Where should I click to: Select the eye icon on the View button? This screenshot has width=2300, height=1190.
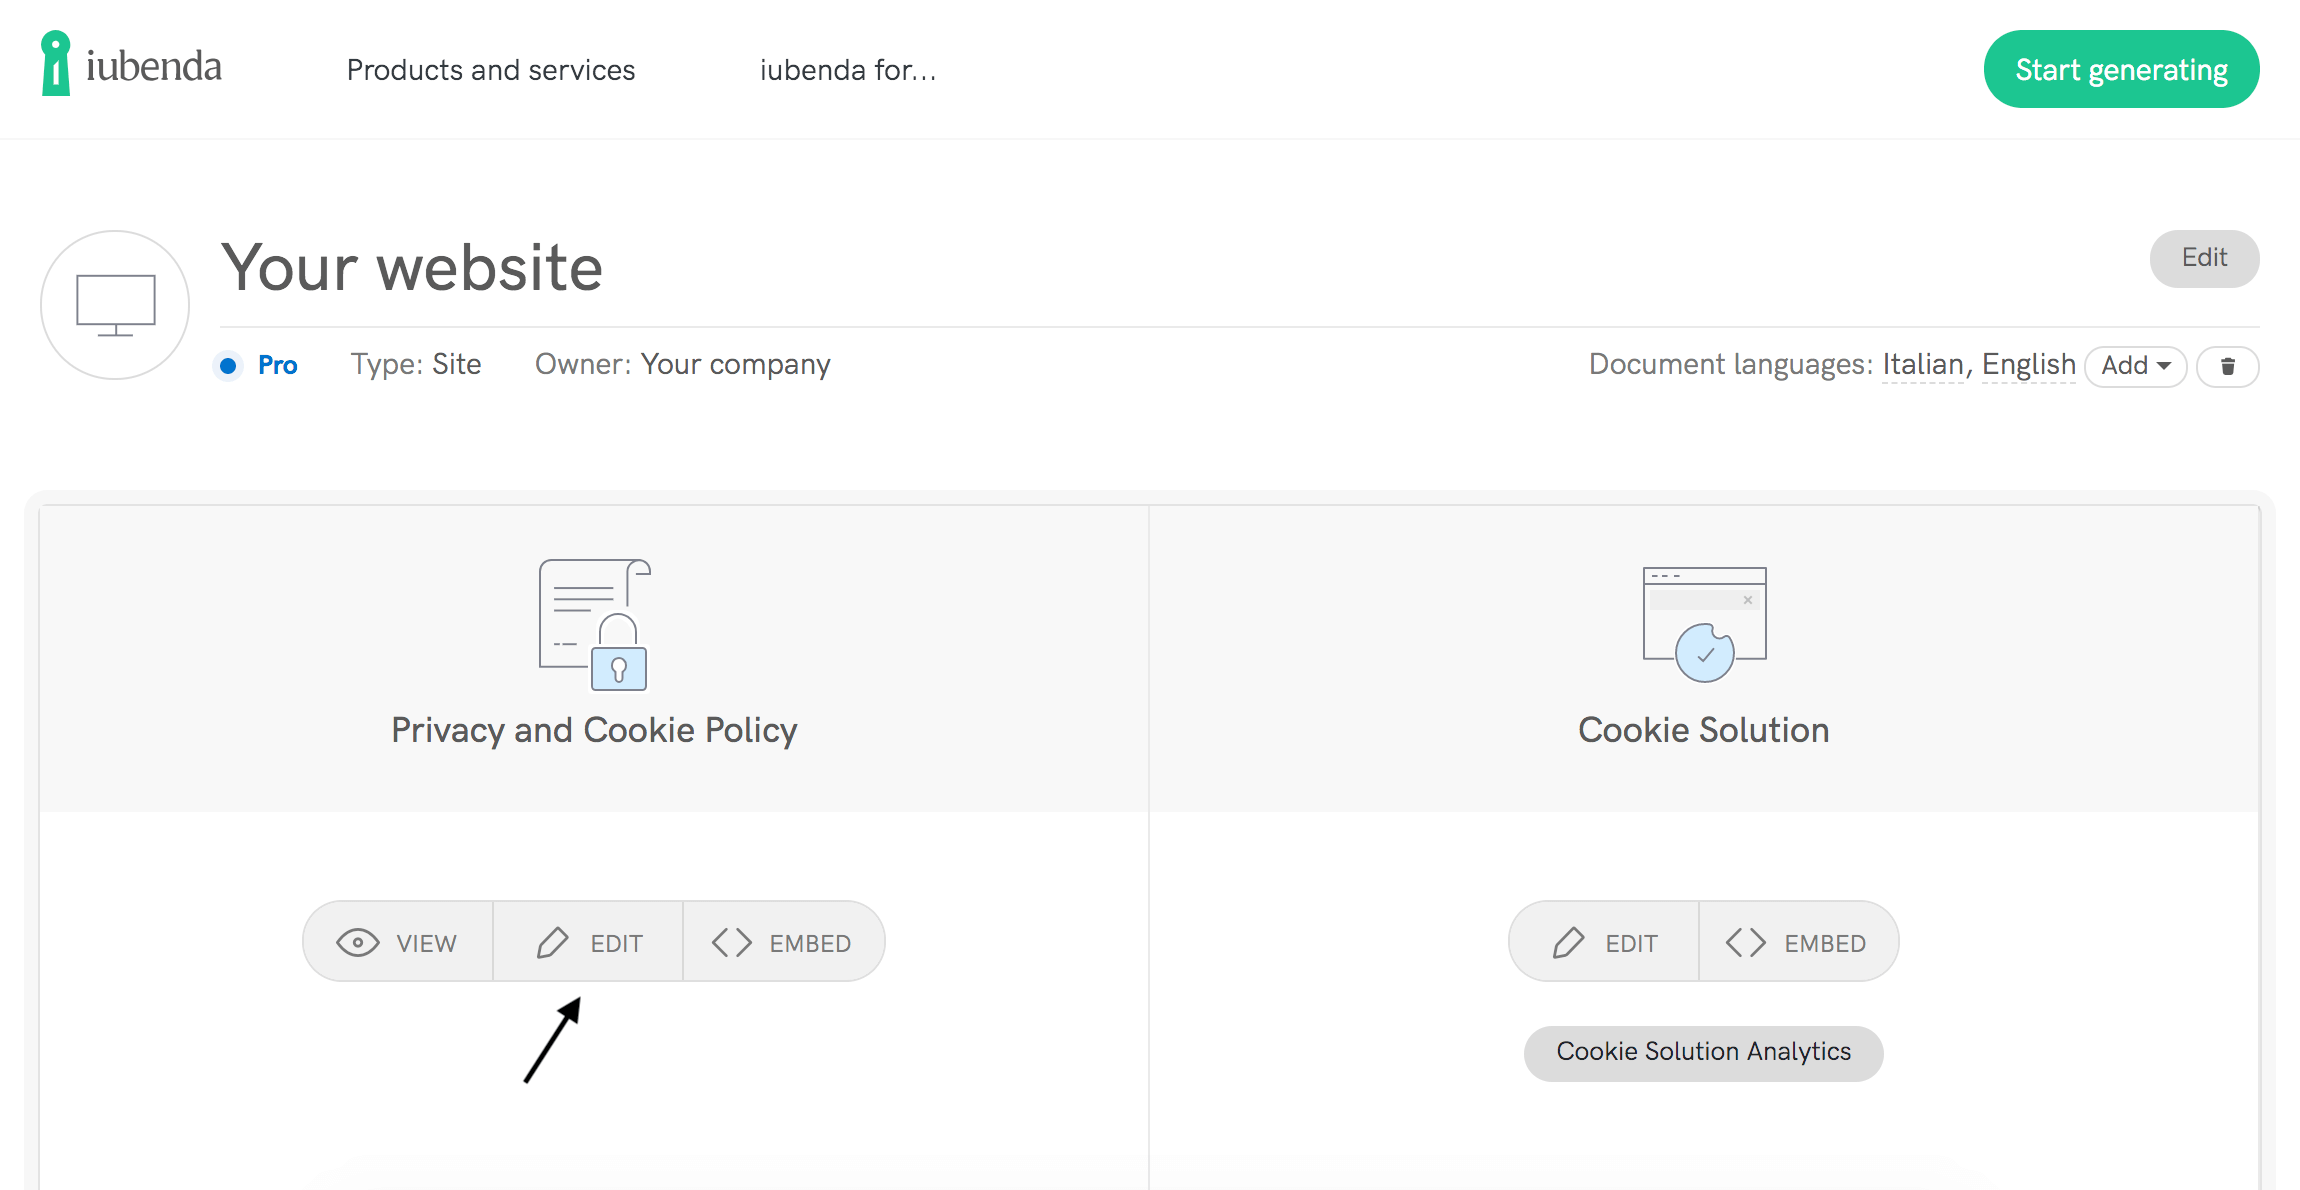(x=357, y=941)
